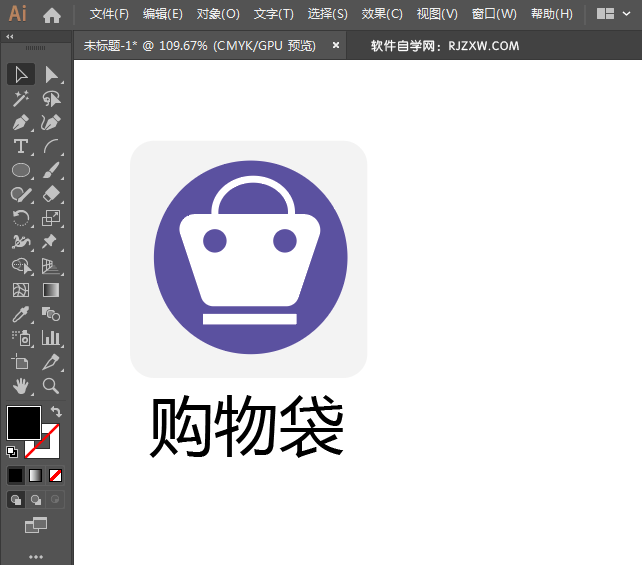Open the 窗口(W) menu
The height and width of the screenshot is (565, 642).
(x=494, y=14)
